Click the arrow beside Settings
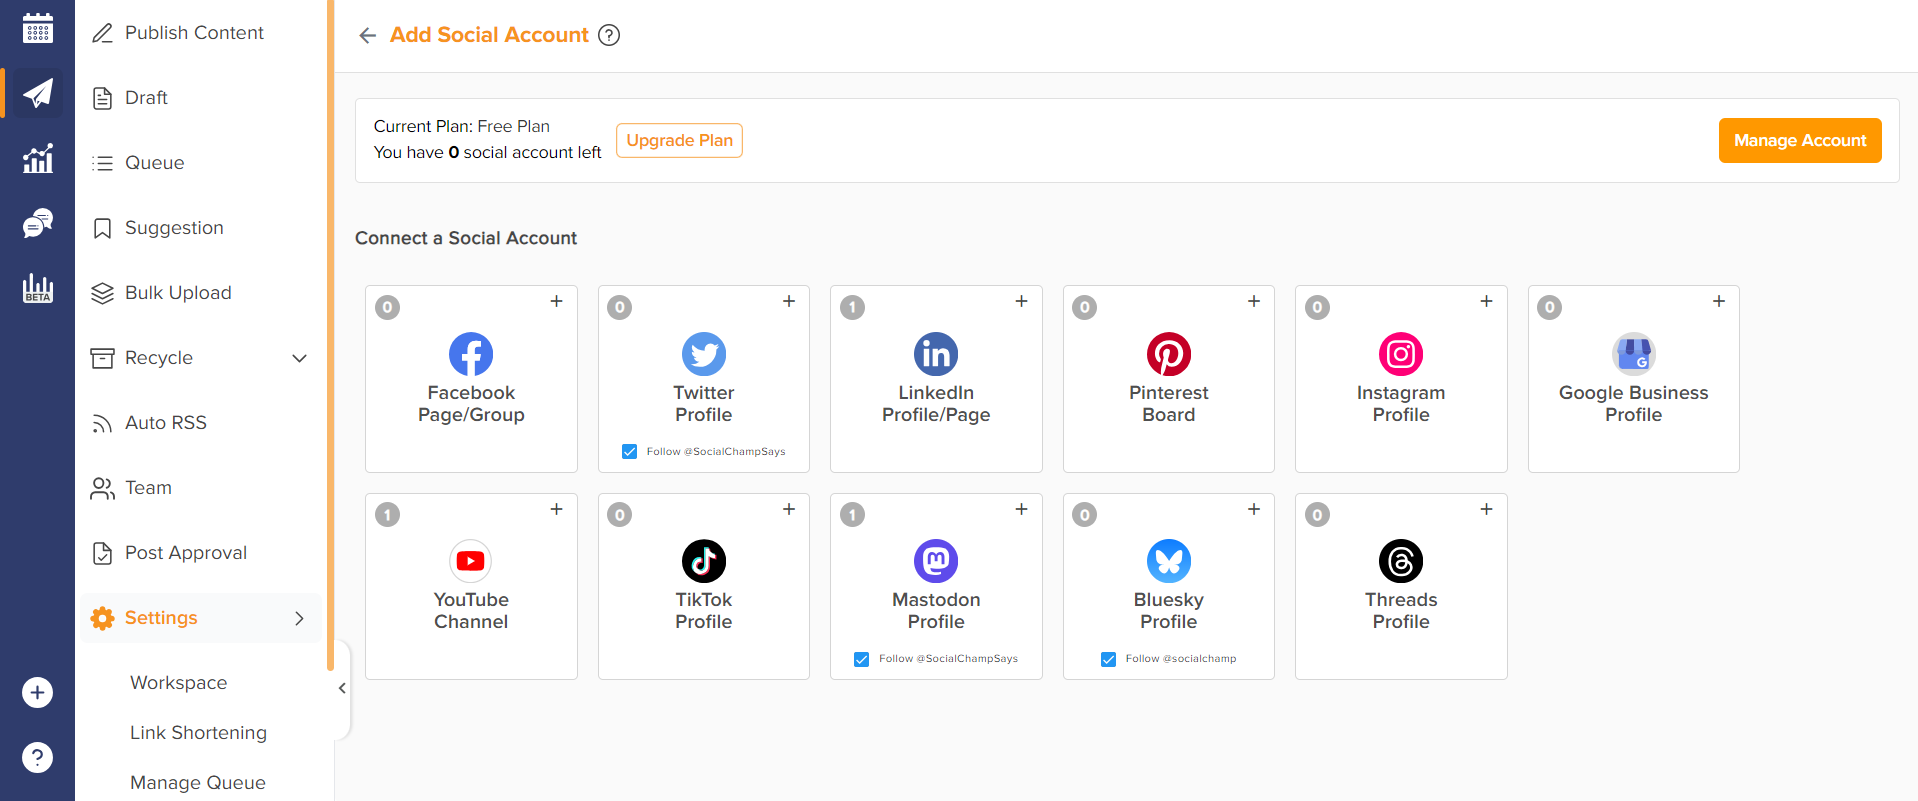The height and width of the screenshot is (801, 1918). (299, 618)
